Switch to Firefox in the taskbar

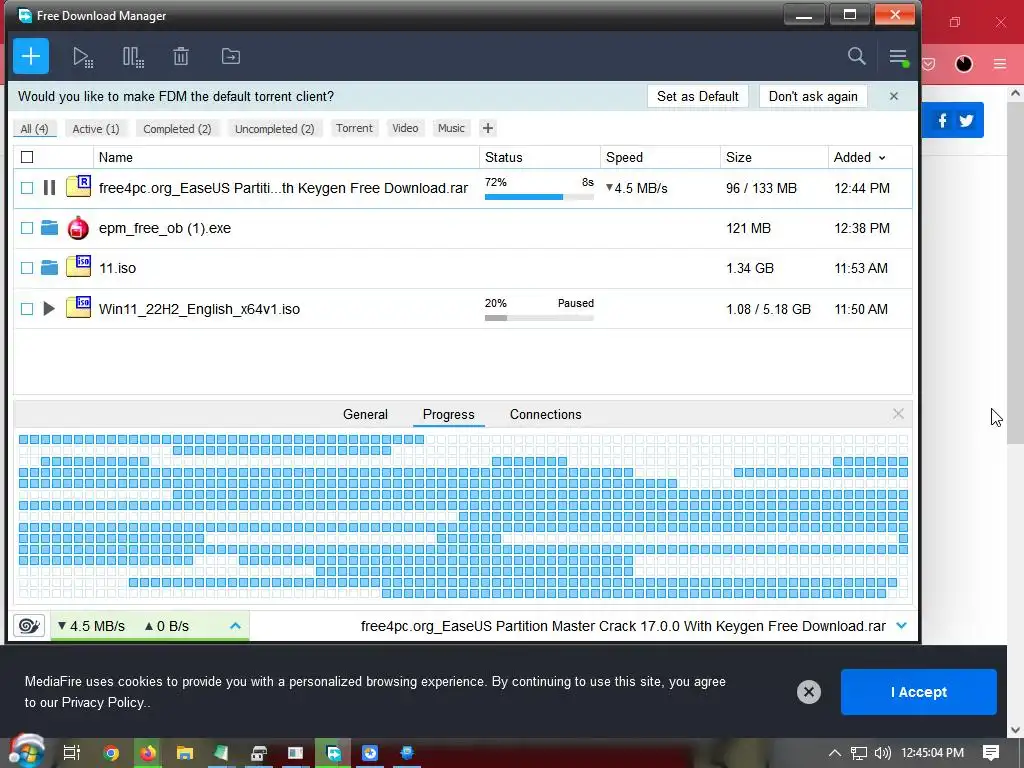148,753
